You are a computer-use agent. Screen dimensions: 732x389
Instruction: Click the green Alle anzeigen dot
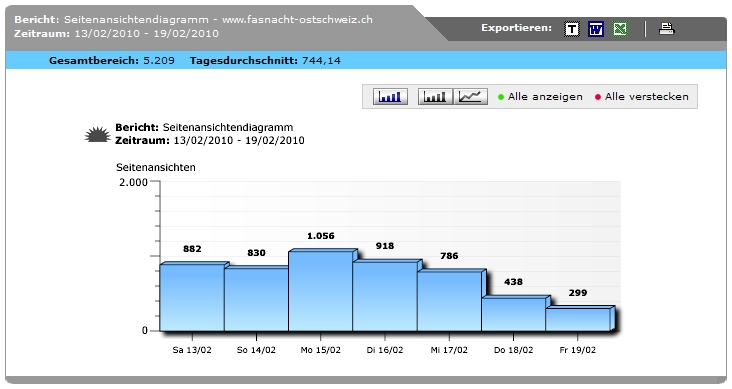pos(501,97)
